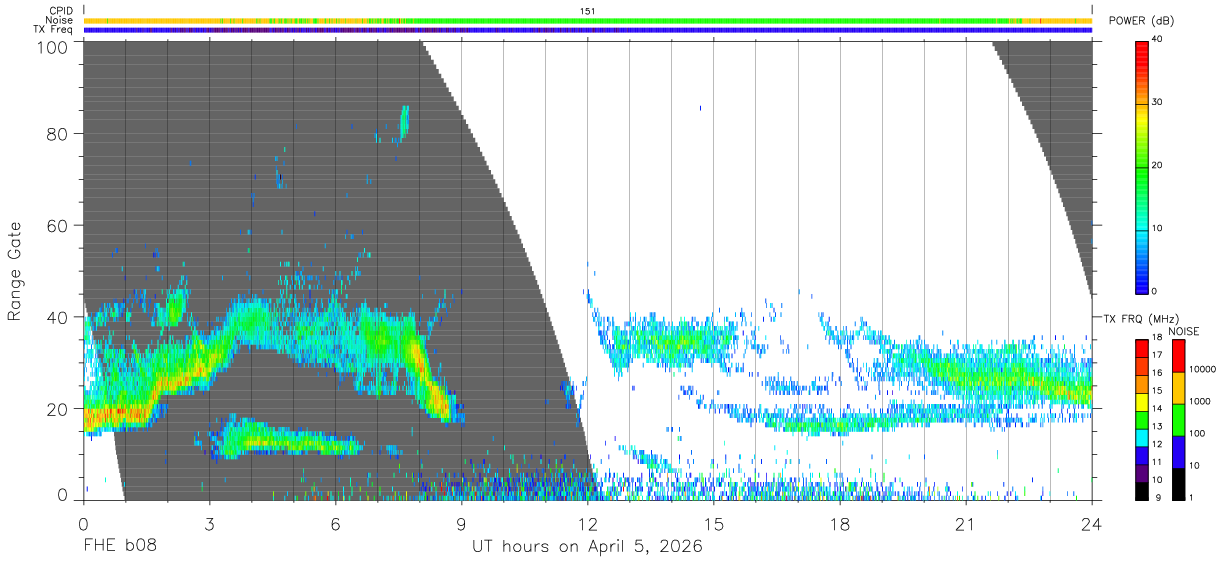The width and height of the screenshot is (1228, 567).
Task: Click range gate tick label 80
Action: [58, 133]
